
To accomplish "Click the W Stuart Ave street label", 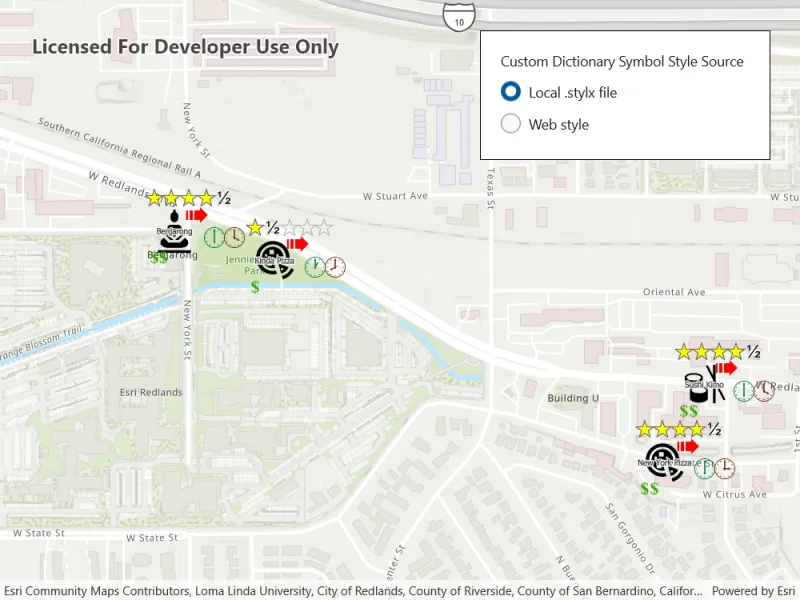I will point(395,196).
